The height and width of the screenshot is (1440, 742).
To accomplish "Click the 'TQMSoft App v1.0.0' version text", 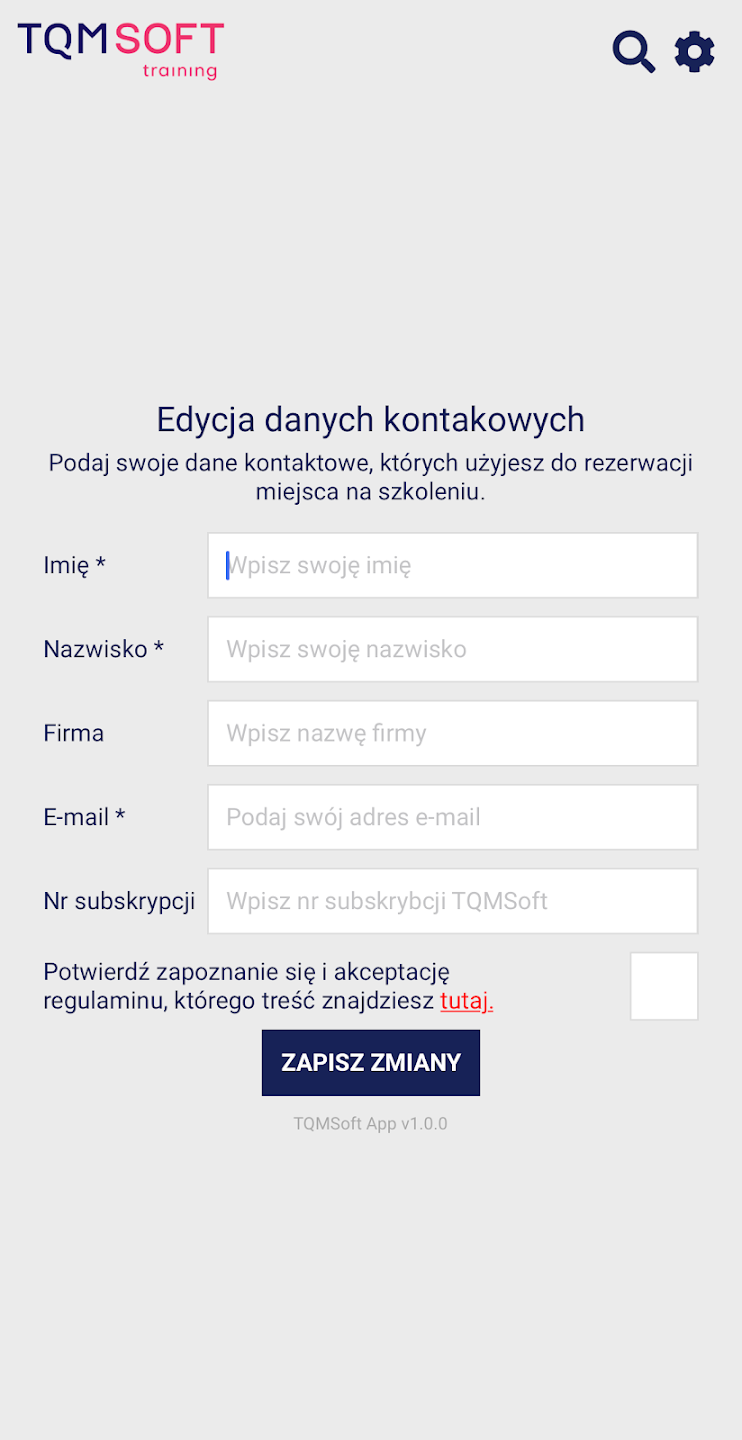I will [x=371, y=1124].
